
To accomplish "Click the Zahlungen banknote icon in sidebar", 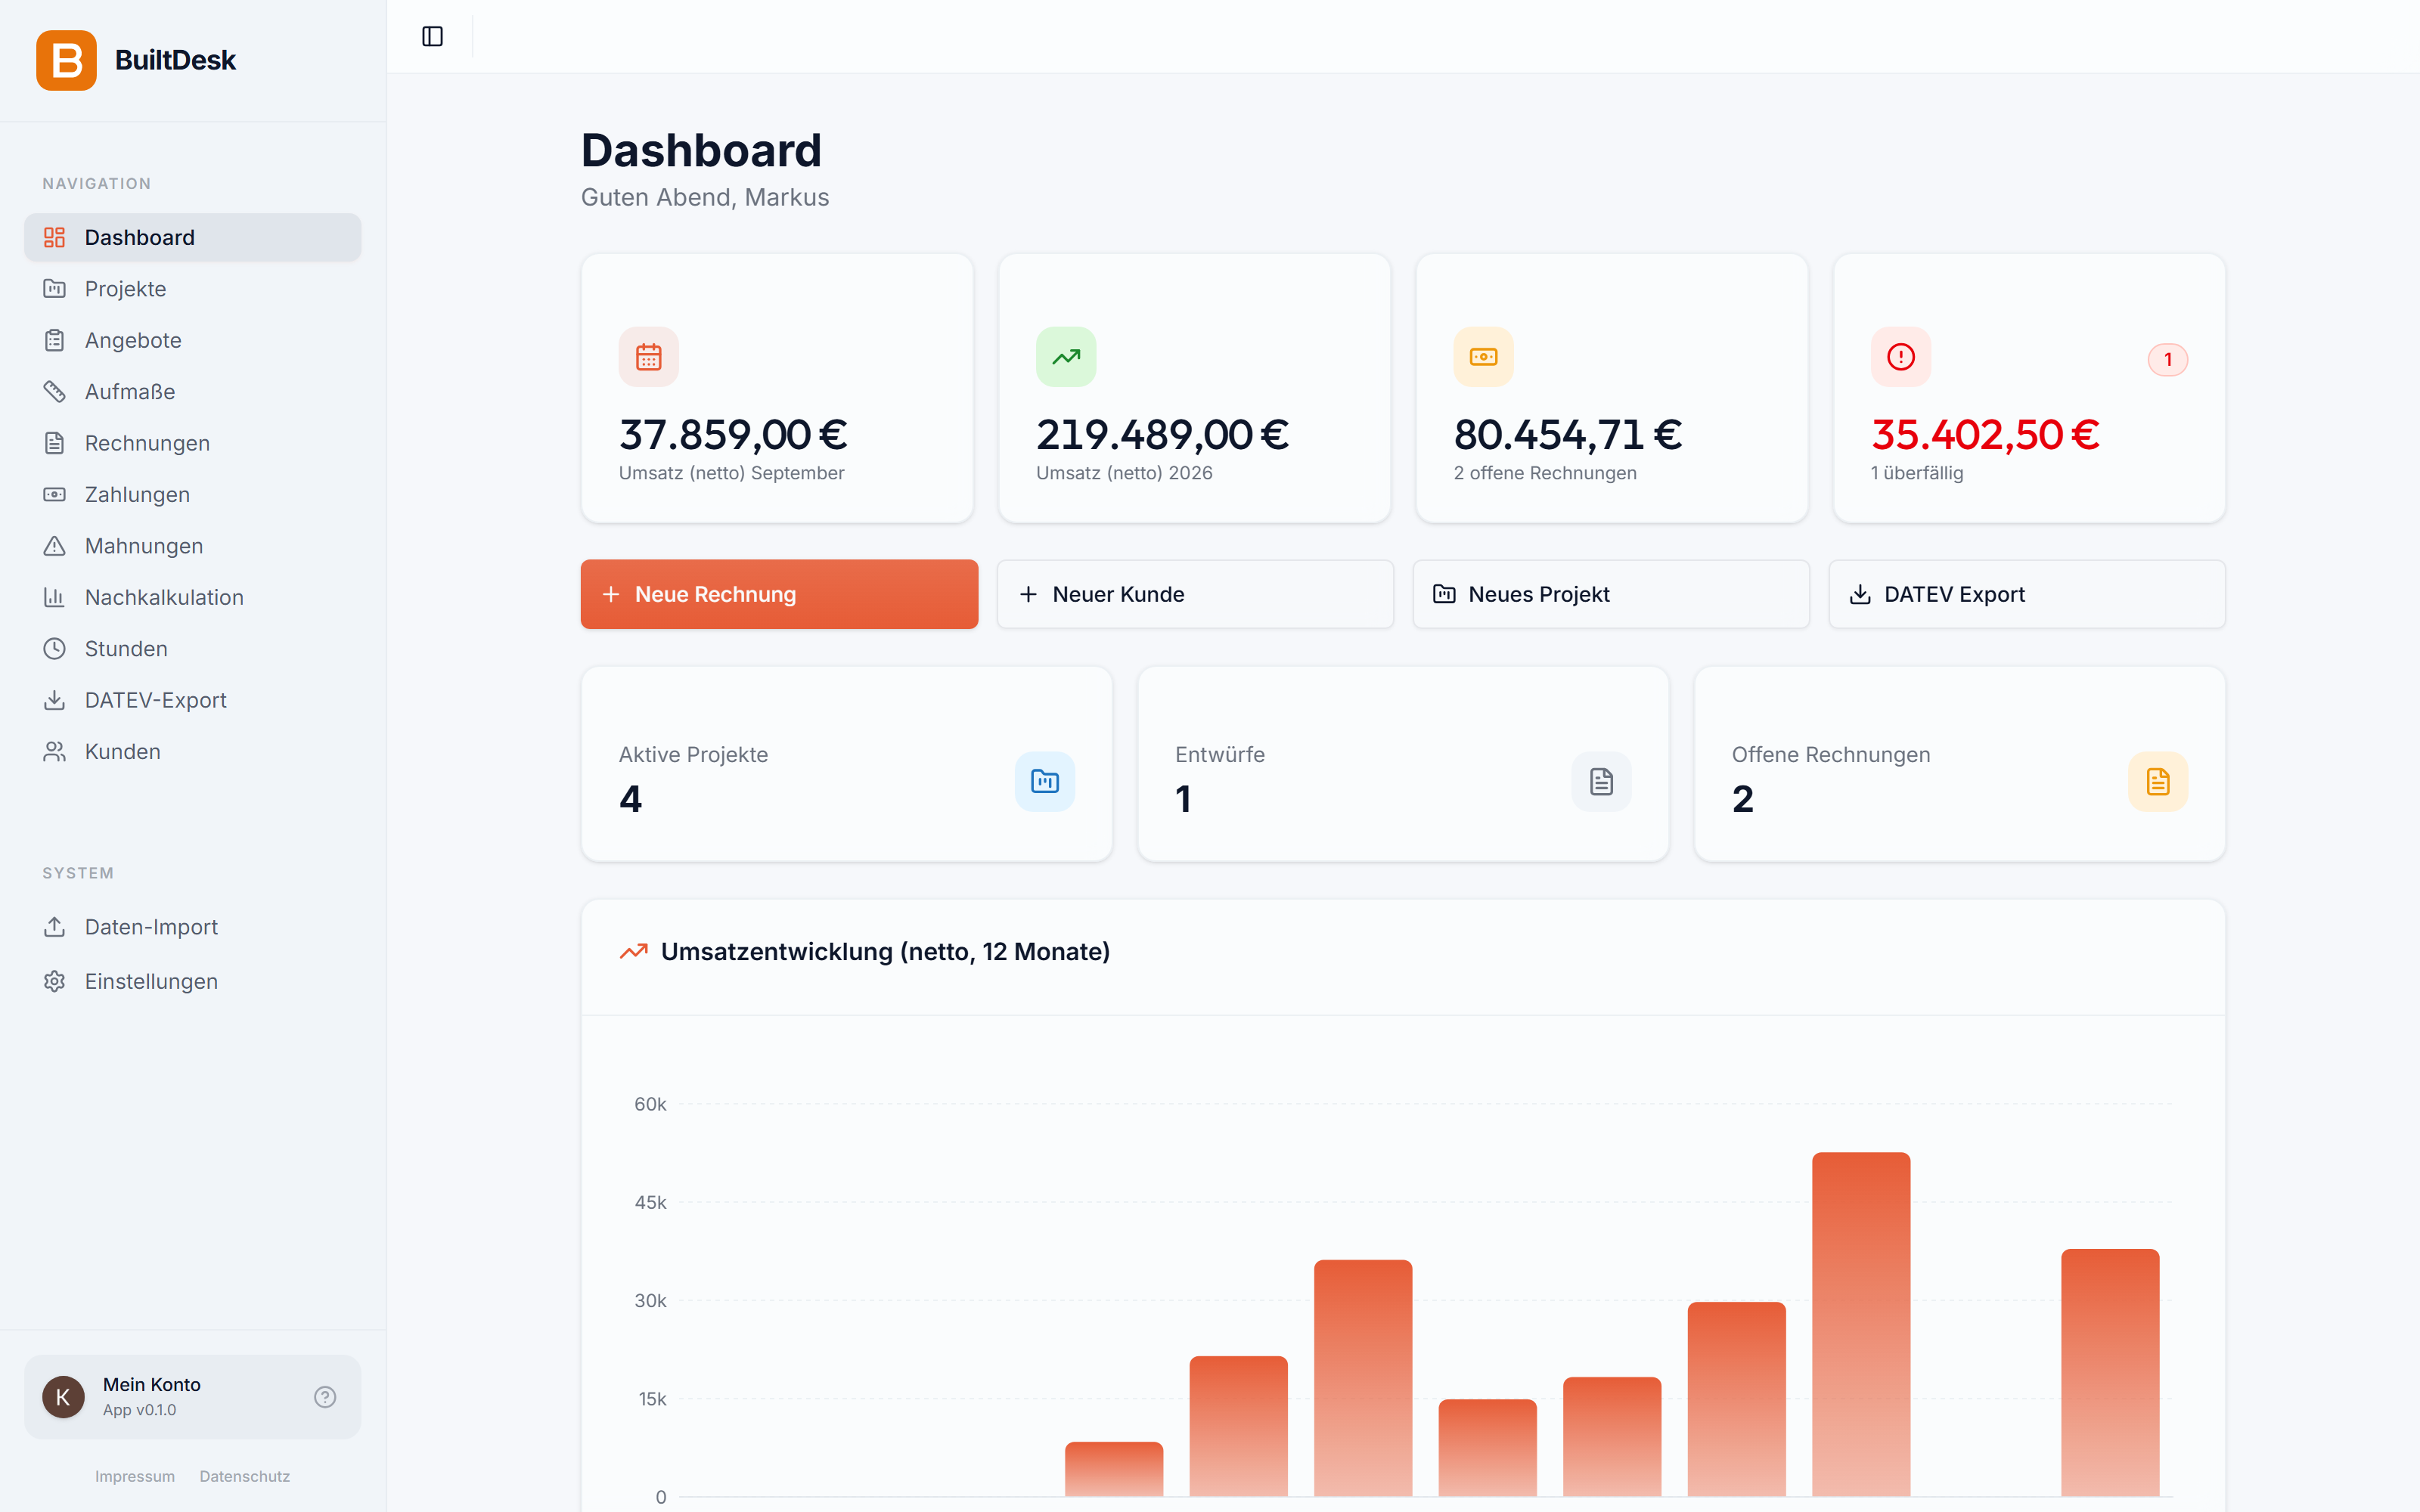I will (x=54, y=495).
